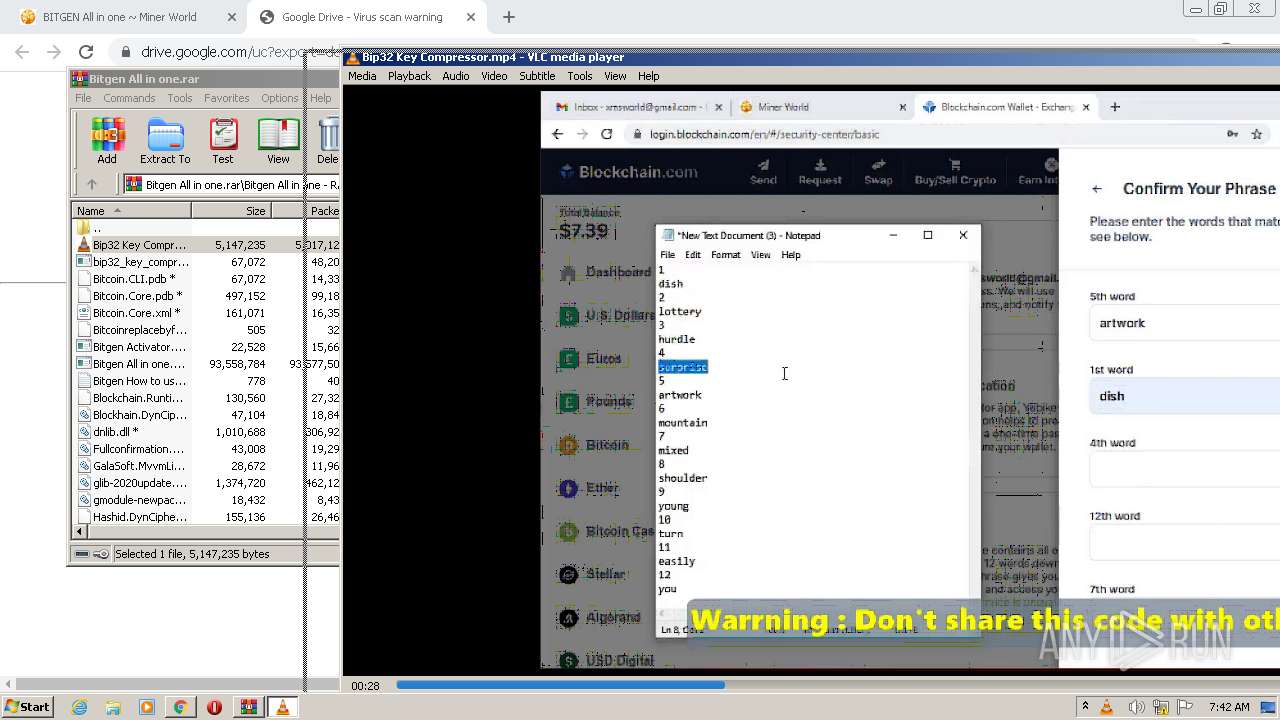Screen dimensions: 1280x720
Task: Open VLC Audio menu
Action: (456, 76)
